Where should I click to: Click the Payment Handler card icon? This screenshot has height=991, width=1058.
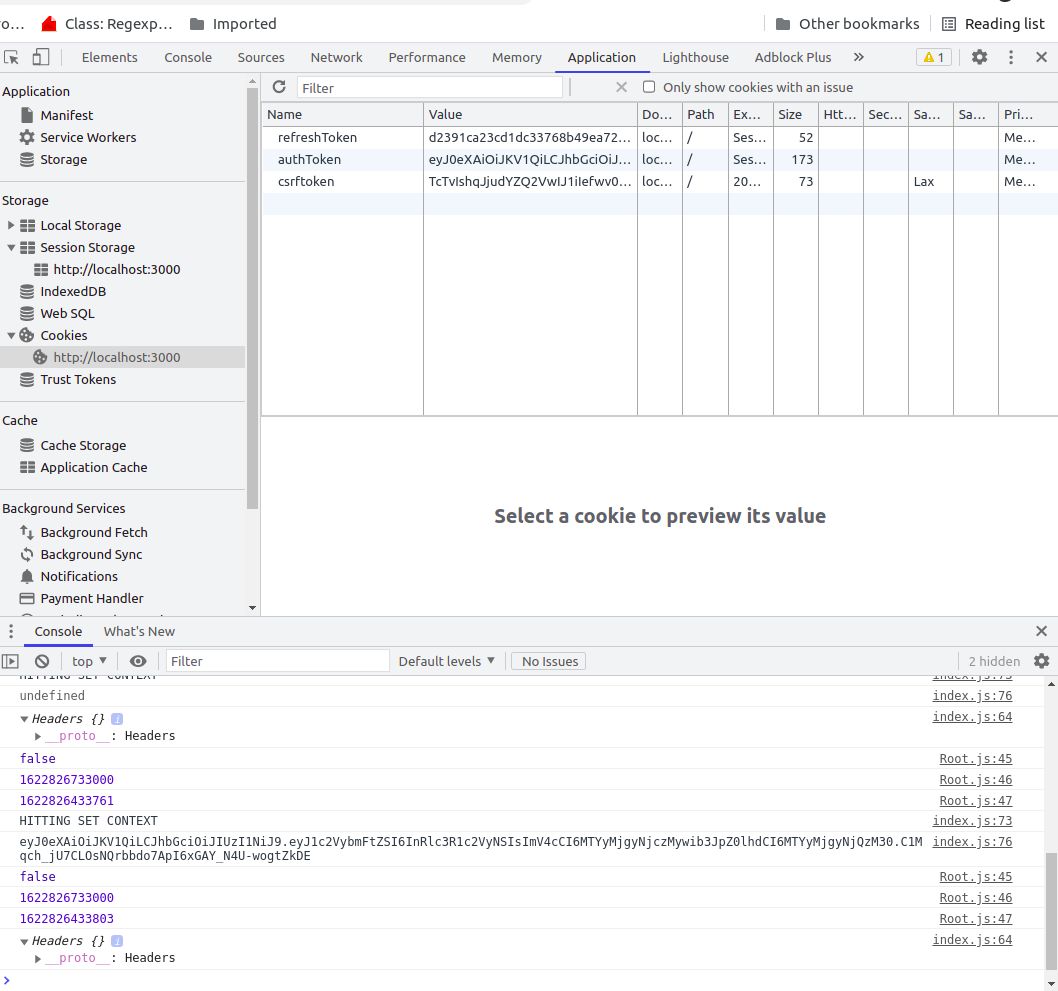click(27, 598)
